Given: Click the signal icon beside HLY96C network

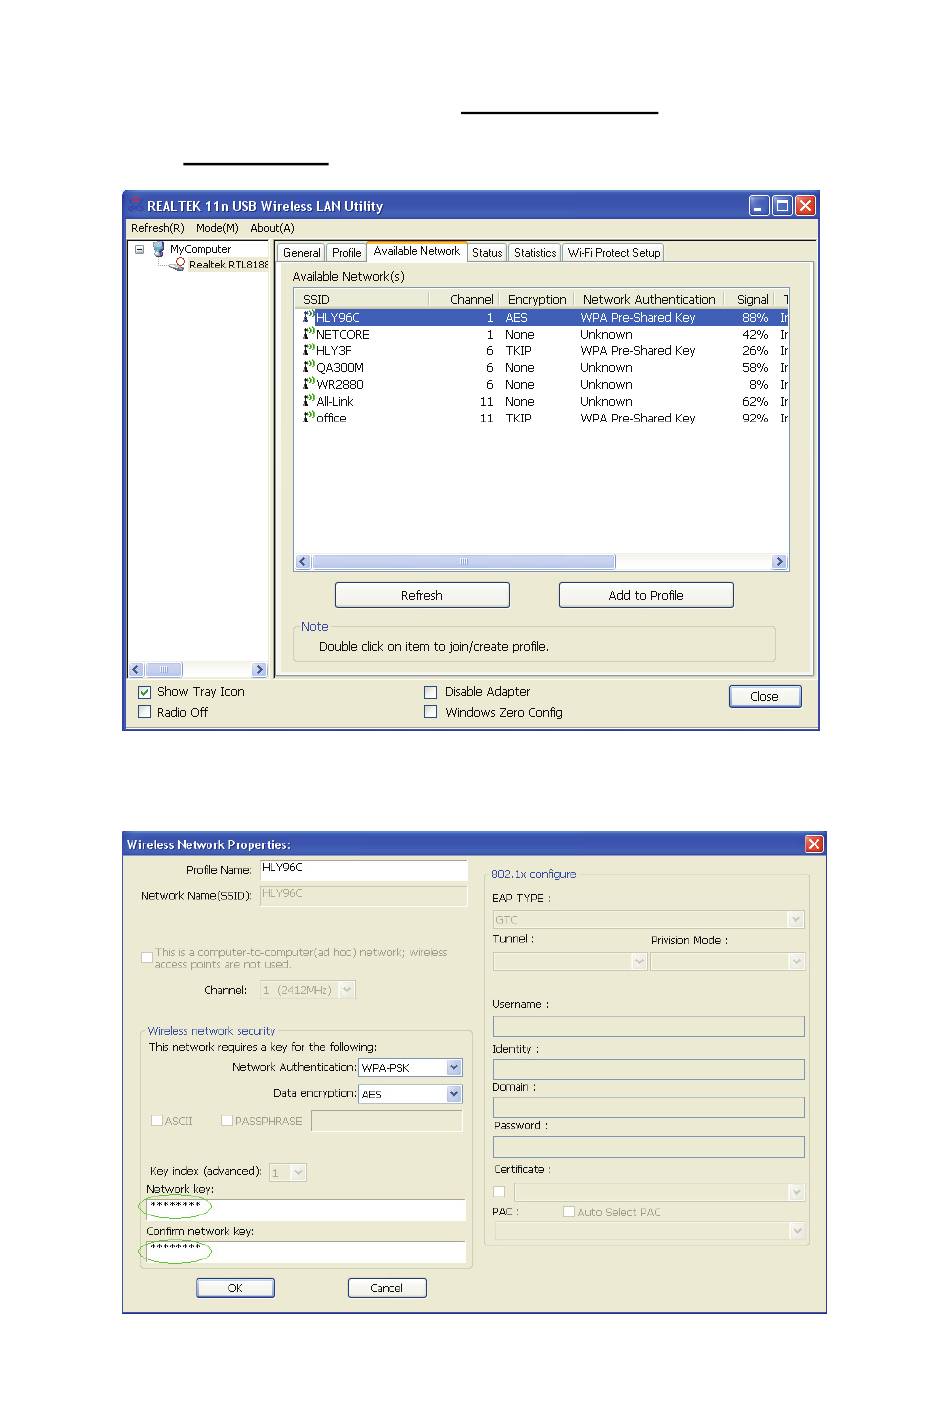Looking at the screenshot, I should (309, 317).
